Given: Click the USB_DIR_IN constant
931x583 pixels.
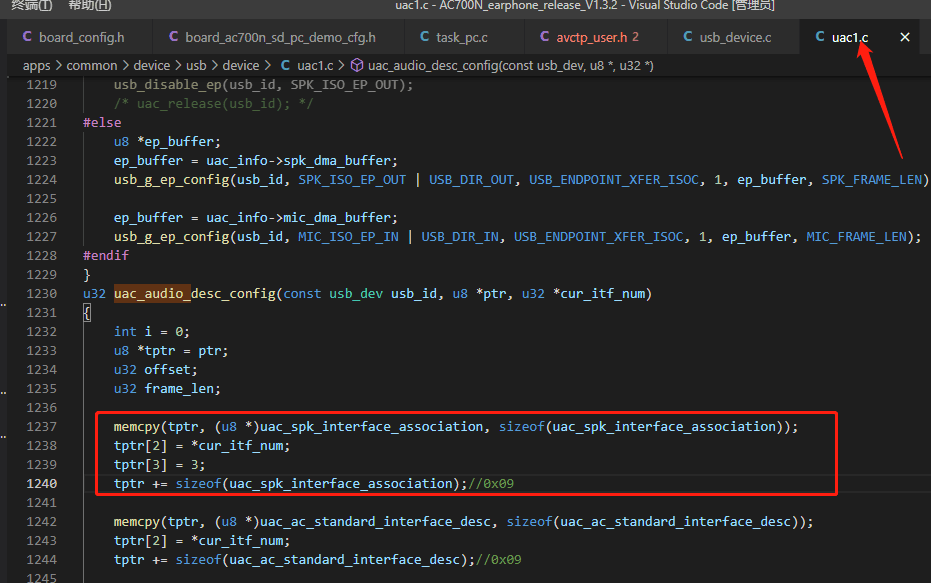Looking at the screenshot, I should tap(460, 236).
